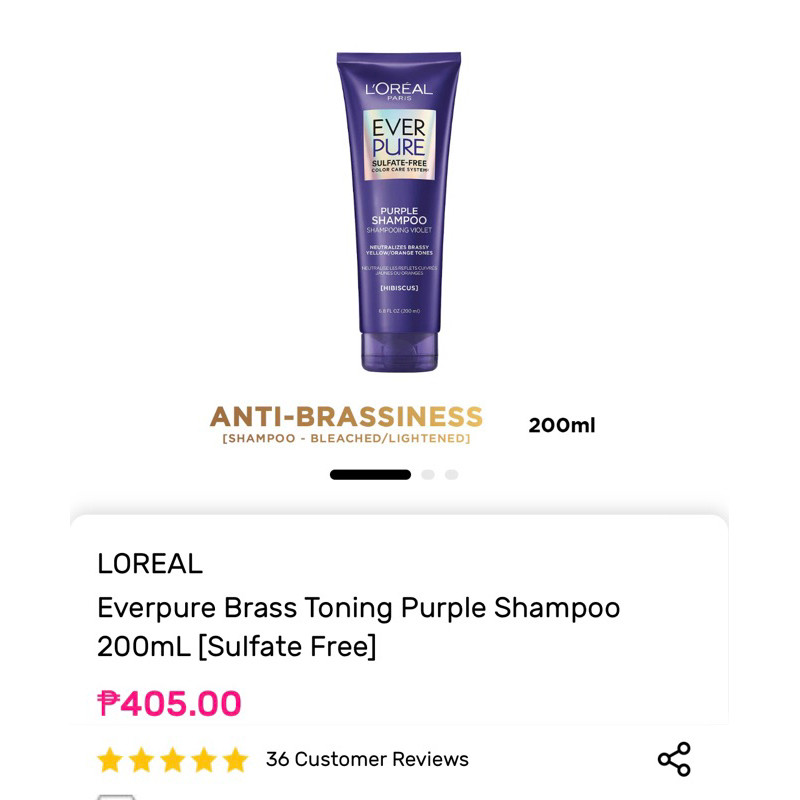This screenshot has width=800, height=800.
Task: Open the 36 Customer Reviews link
Action: point(367,759)
